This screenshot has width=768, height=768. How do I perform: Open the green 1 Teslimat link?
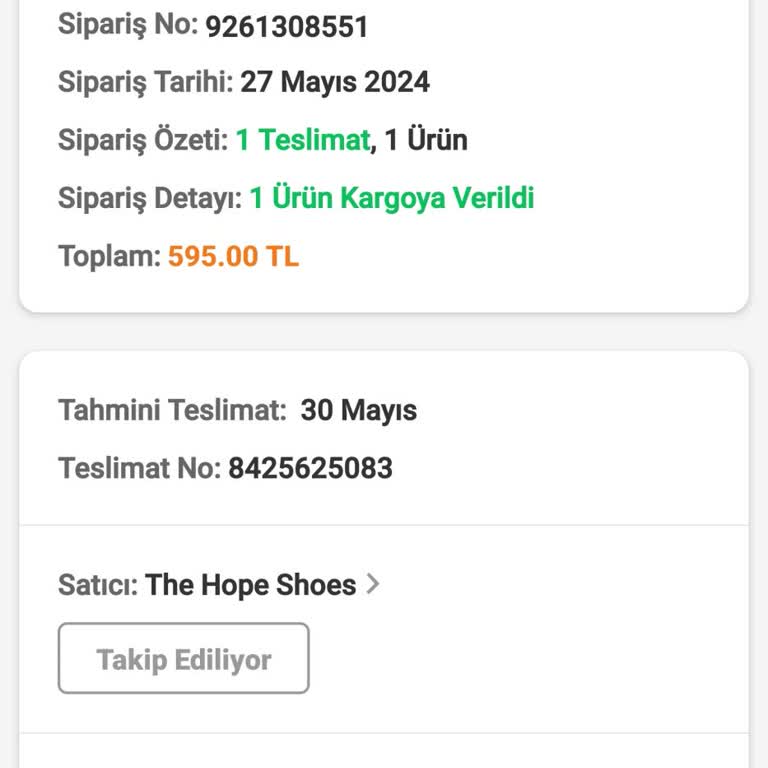(x=302, y=140)
